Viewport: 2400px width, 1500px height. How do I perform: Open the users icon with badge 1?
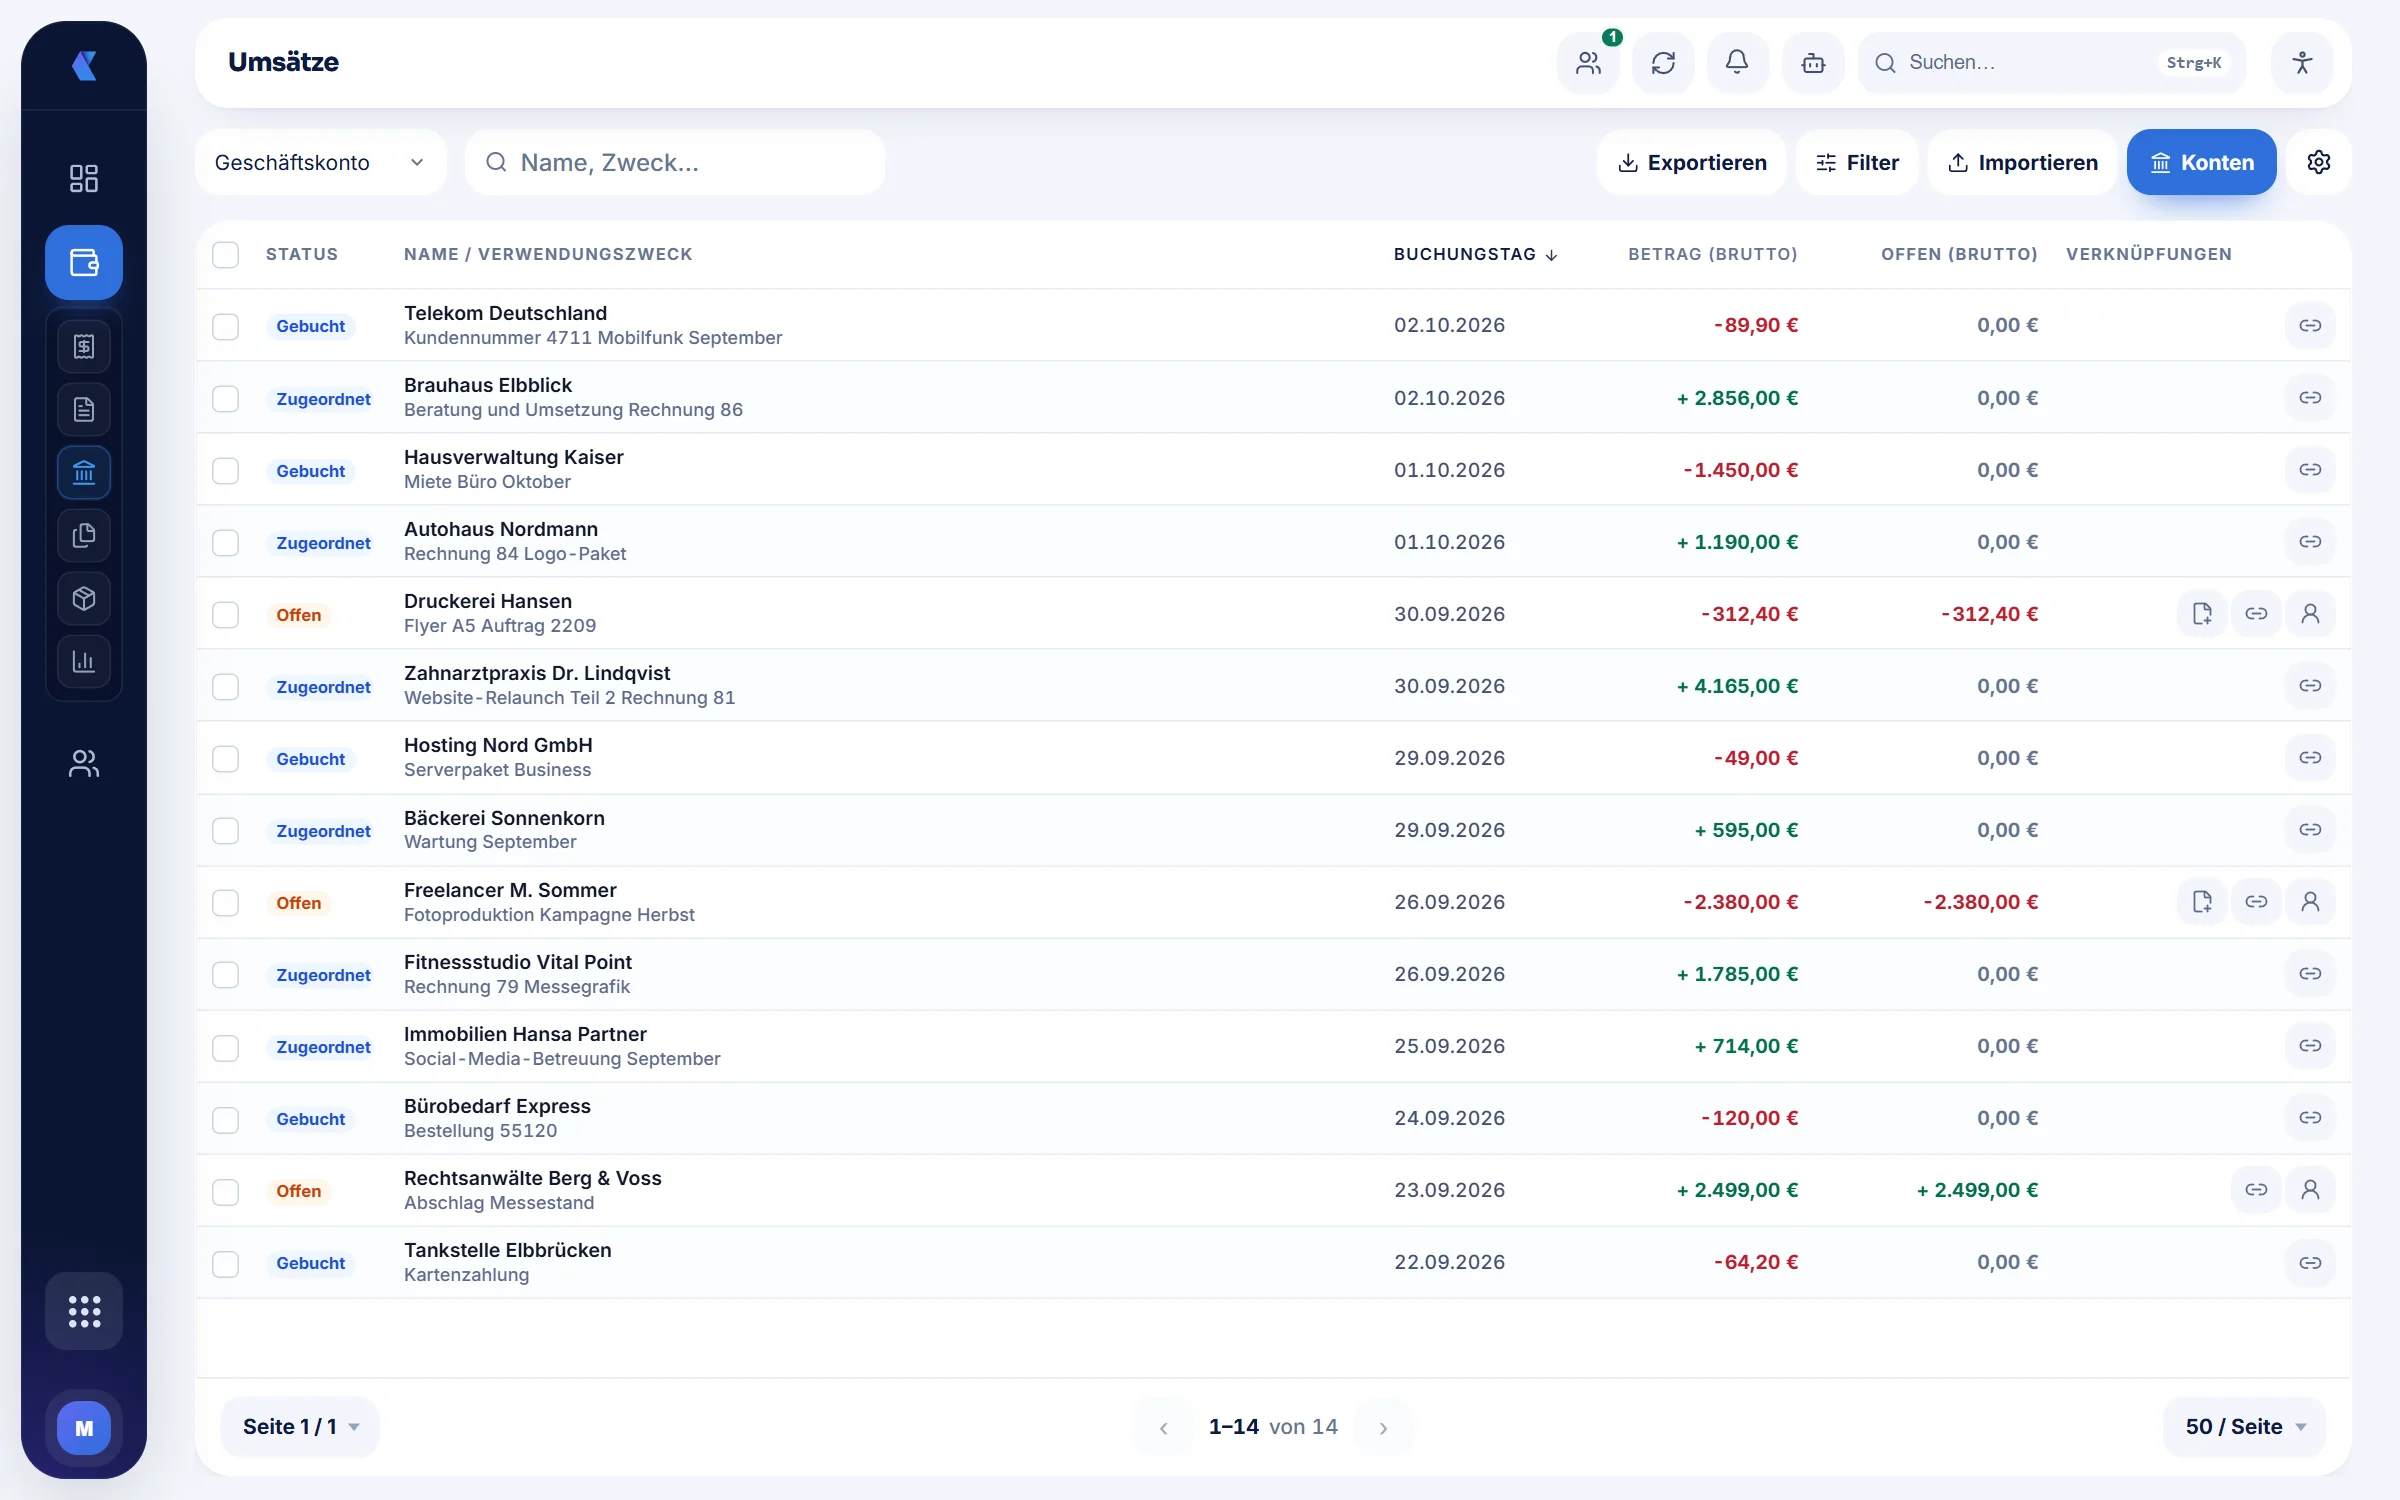[1588, 63]
